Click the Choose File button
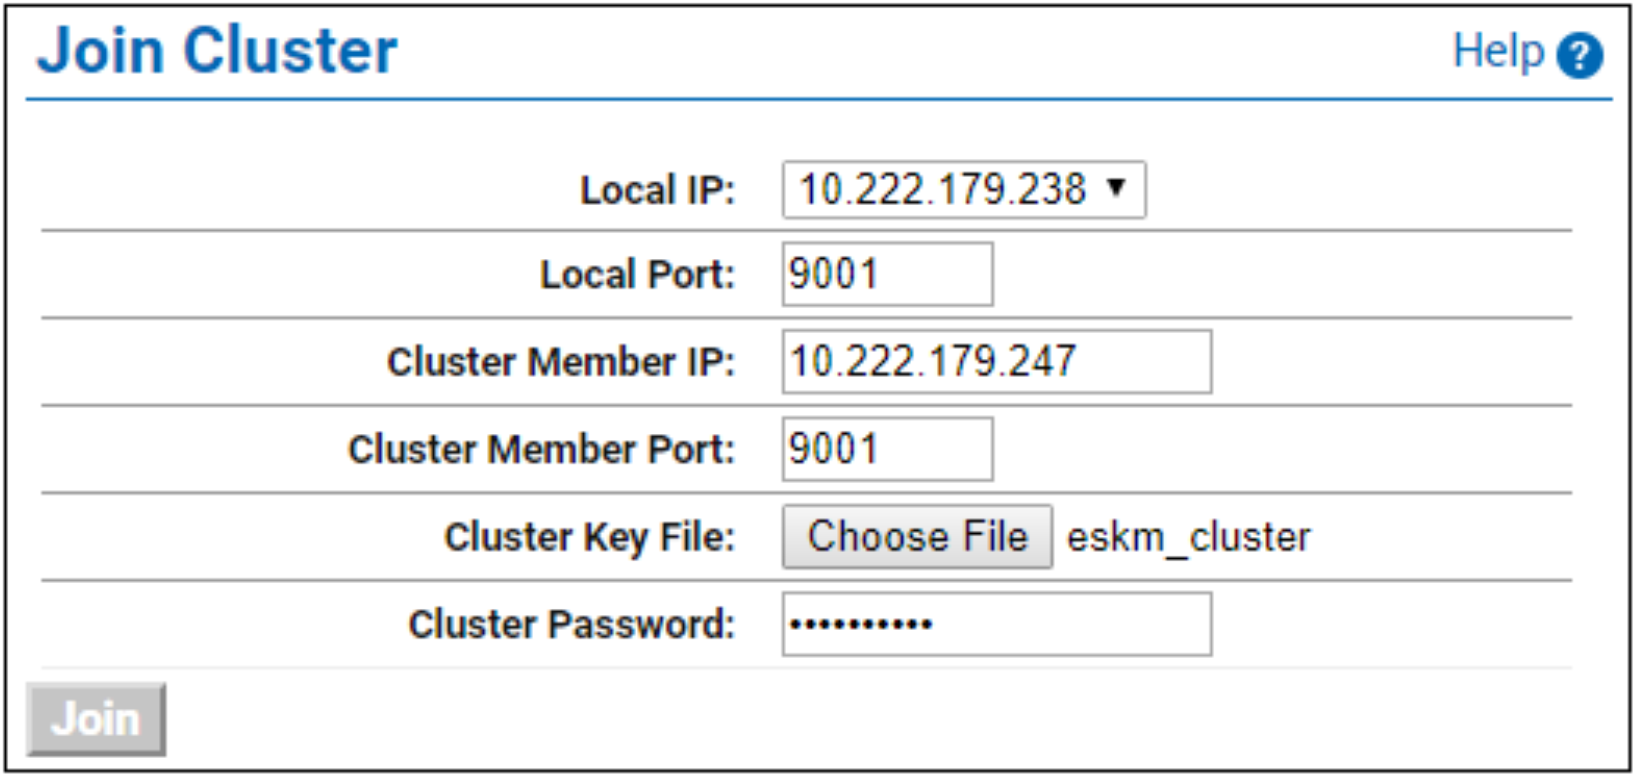The width and height of the screenshot is (1635, 779). pos(917,537)
